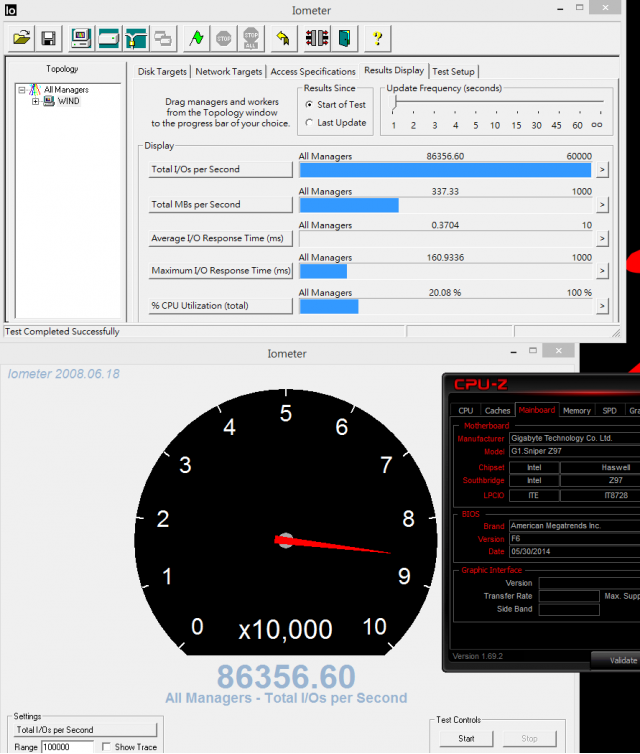Open the Exit door icon in toolbar
This screenshot has width=640, height=754.
coord(343,39)
